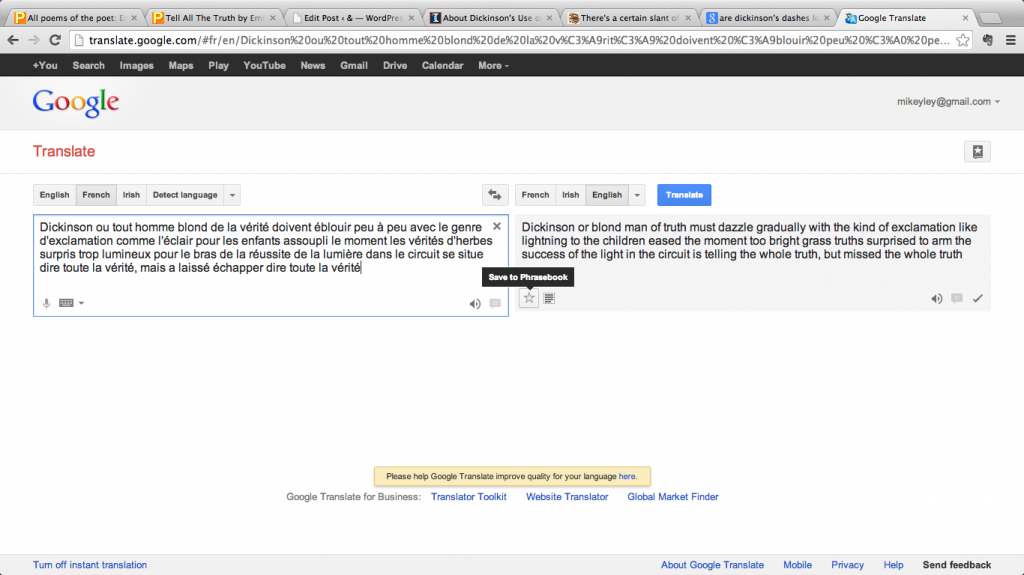Image resolution: width=1024 pixels, height=575 pixels.
Task: Reload the page with refresh icon
Action: tap(56, 41)
